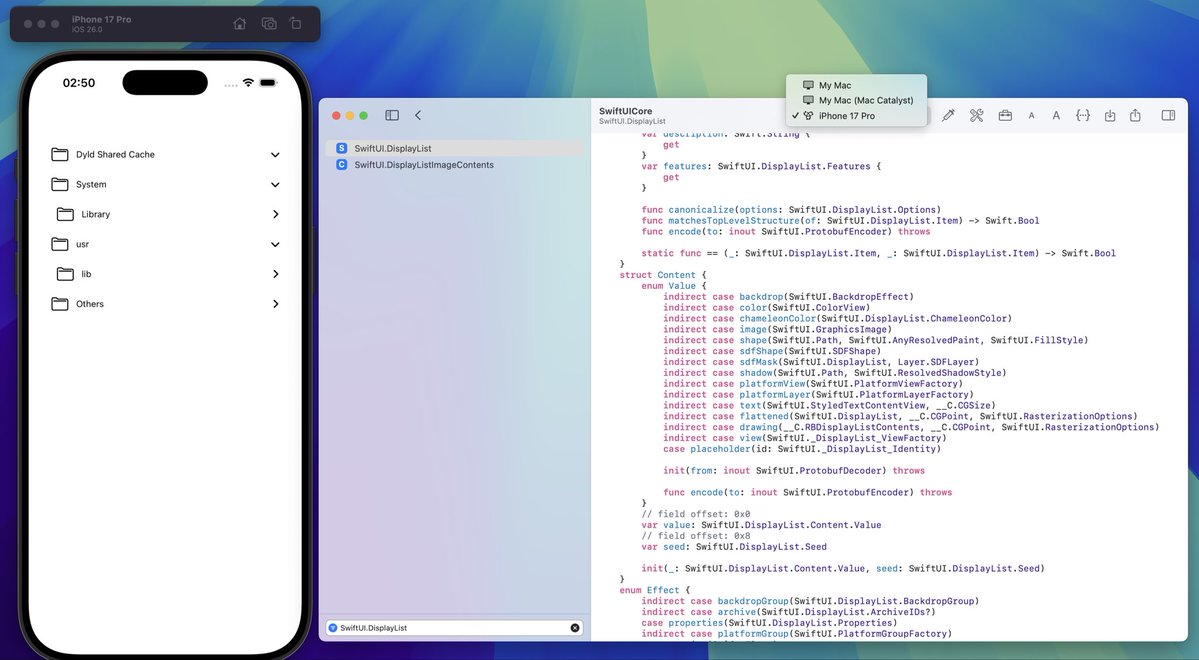The height and width of the screenshot is (660, 1199).
Task: Click the Dyld Shared Cache label
Action: pyautogui.click(x=115, y=154)
